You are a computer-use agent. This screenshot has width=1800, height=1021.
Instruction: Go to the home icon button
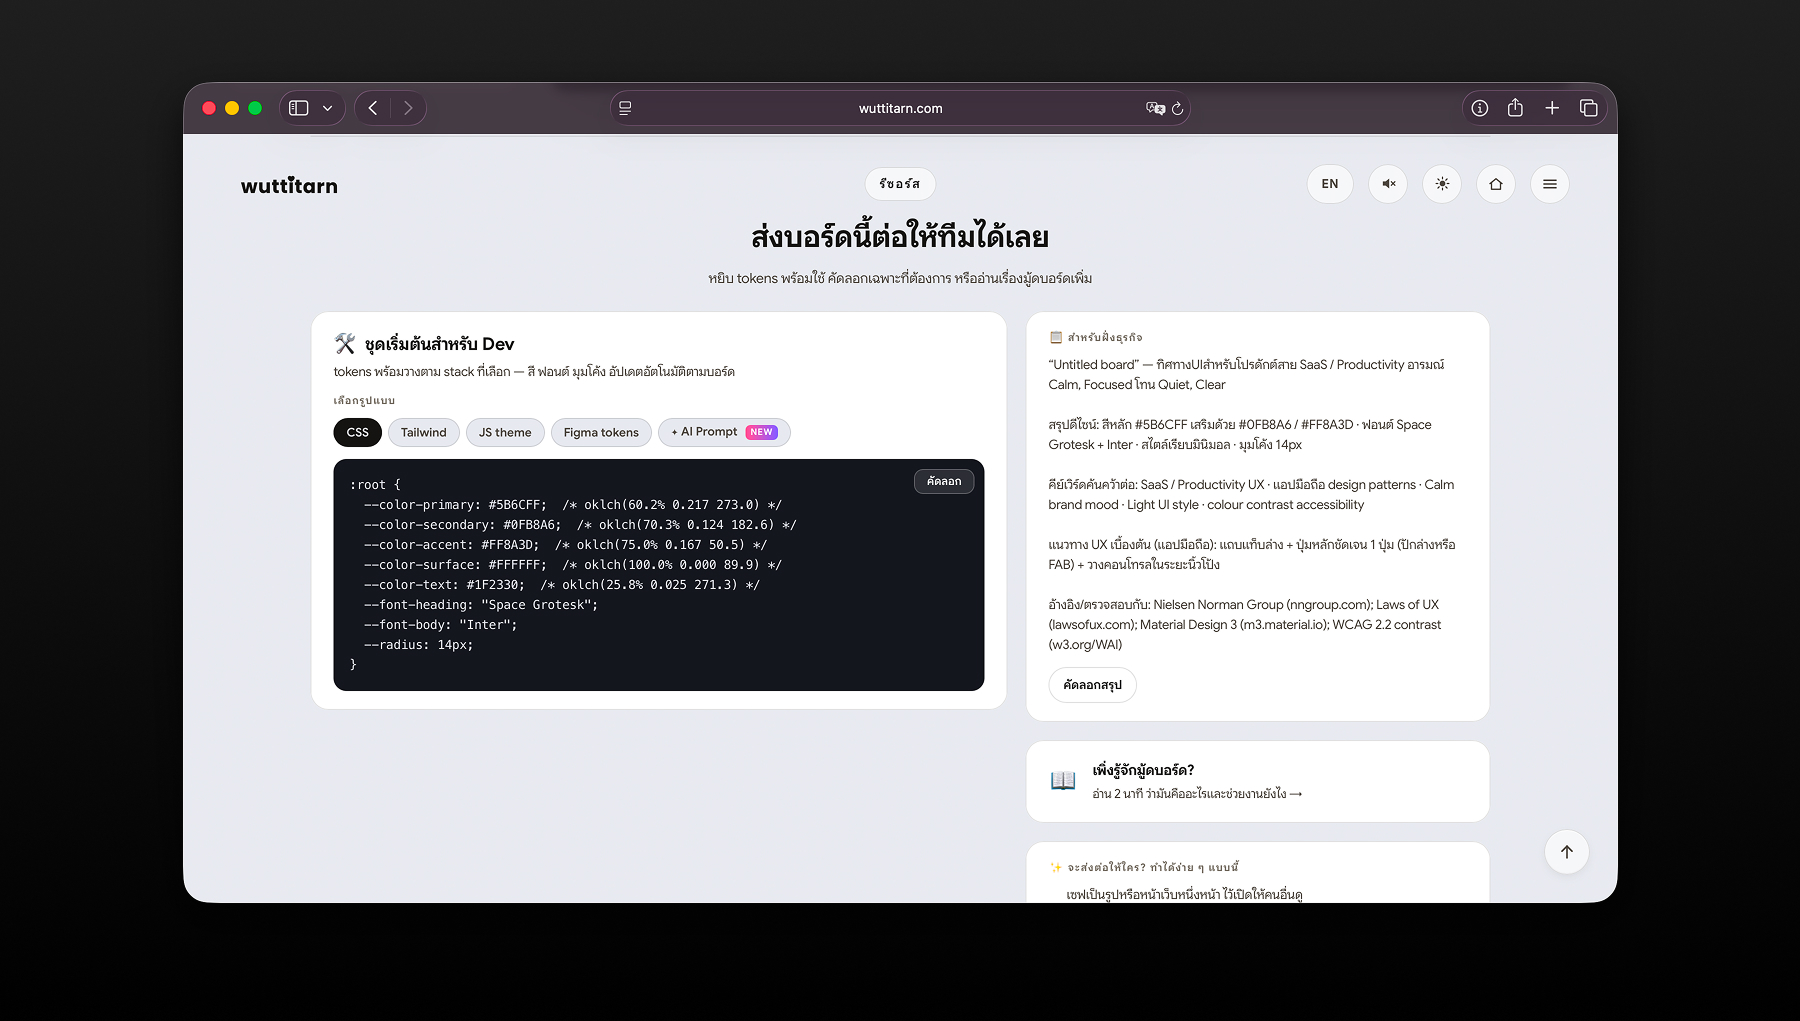1496,184
